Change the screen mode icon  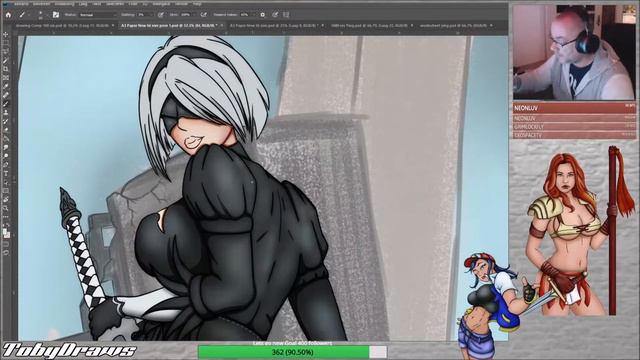pyautogui.click(x=6, y=253)
